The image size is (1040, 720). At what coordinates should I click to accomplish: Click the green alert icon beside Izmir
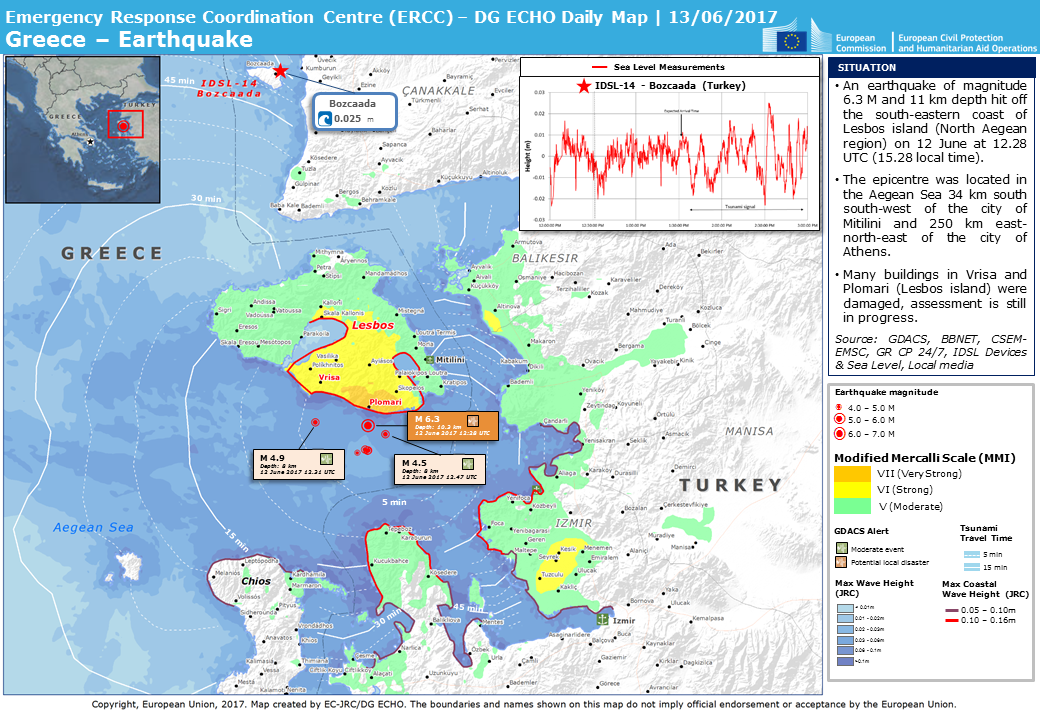coord(602,619)
